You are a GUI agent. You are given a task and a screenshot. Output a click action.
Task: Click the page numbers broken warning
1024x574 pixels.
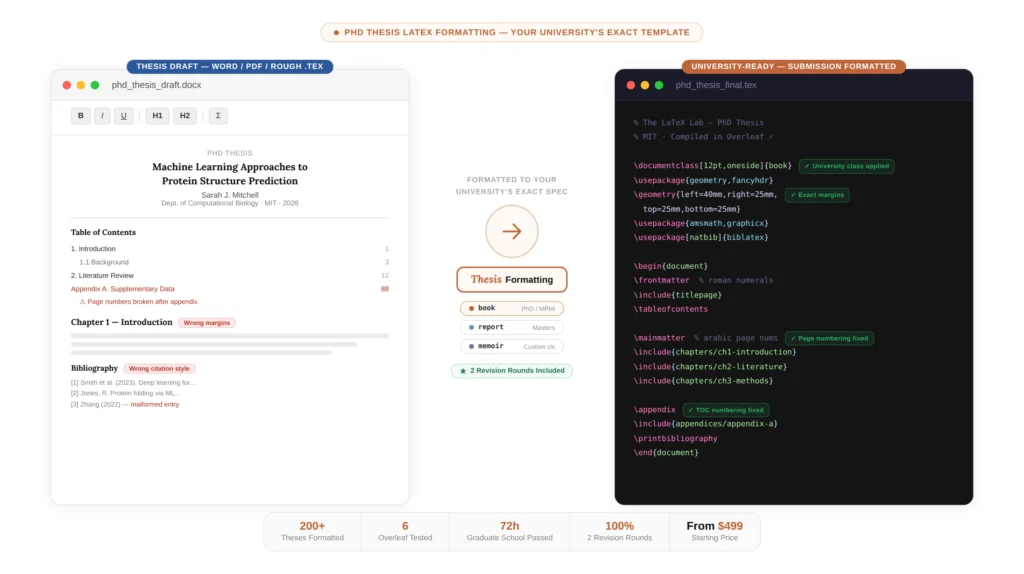pyautogui.click(x=138, y=302)
